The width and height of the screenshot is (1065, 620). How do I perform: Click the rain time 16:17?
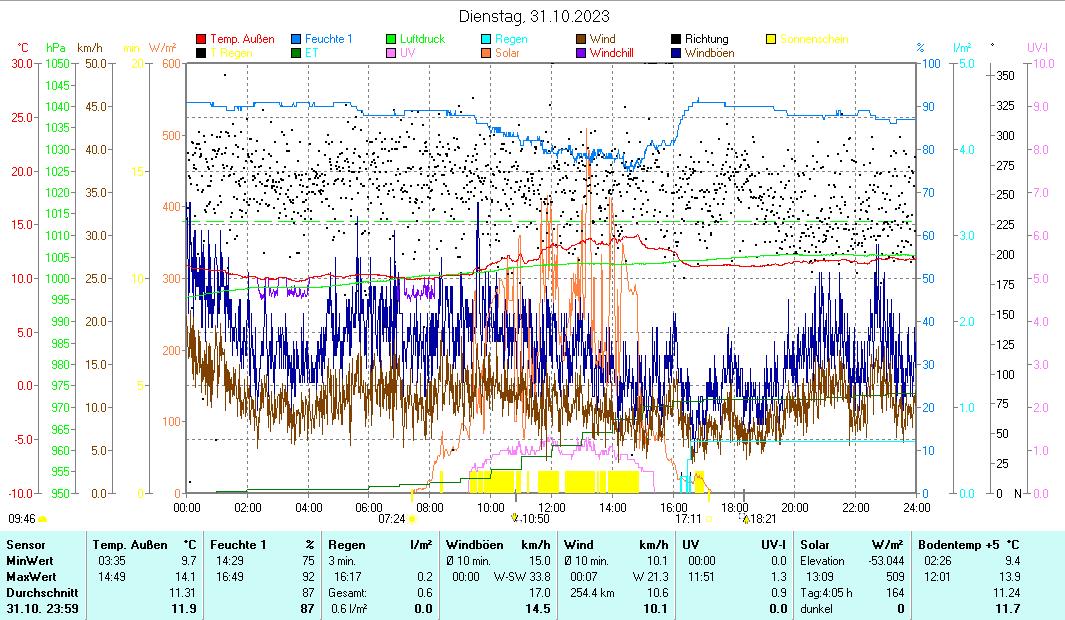point(347,577)
